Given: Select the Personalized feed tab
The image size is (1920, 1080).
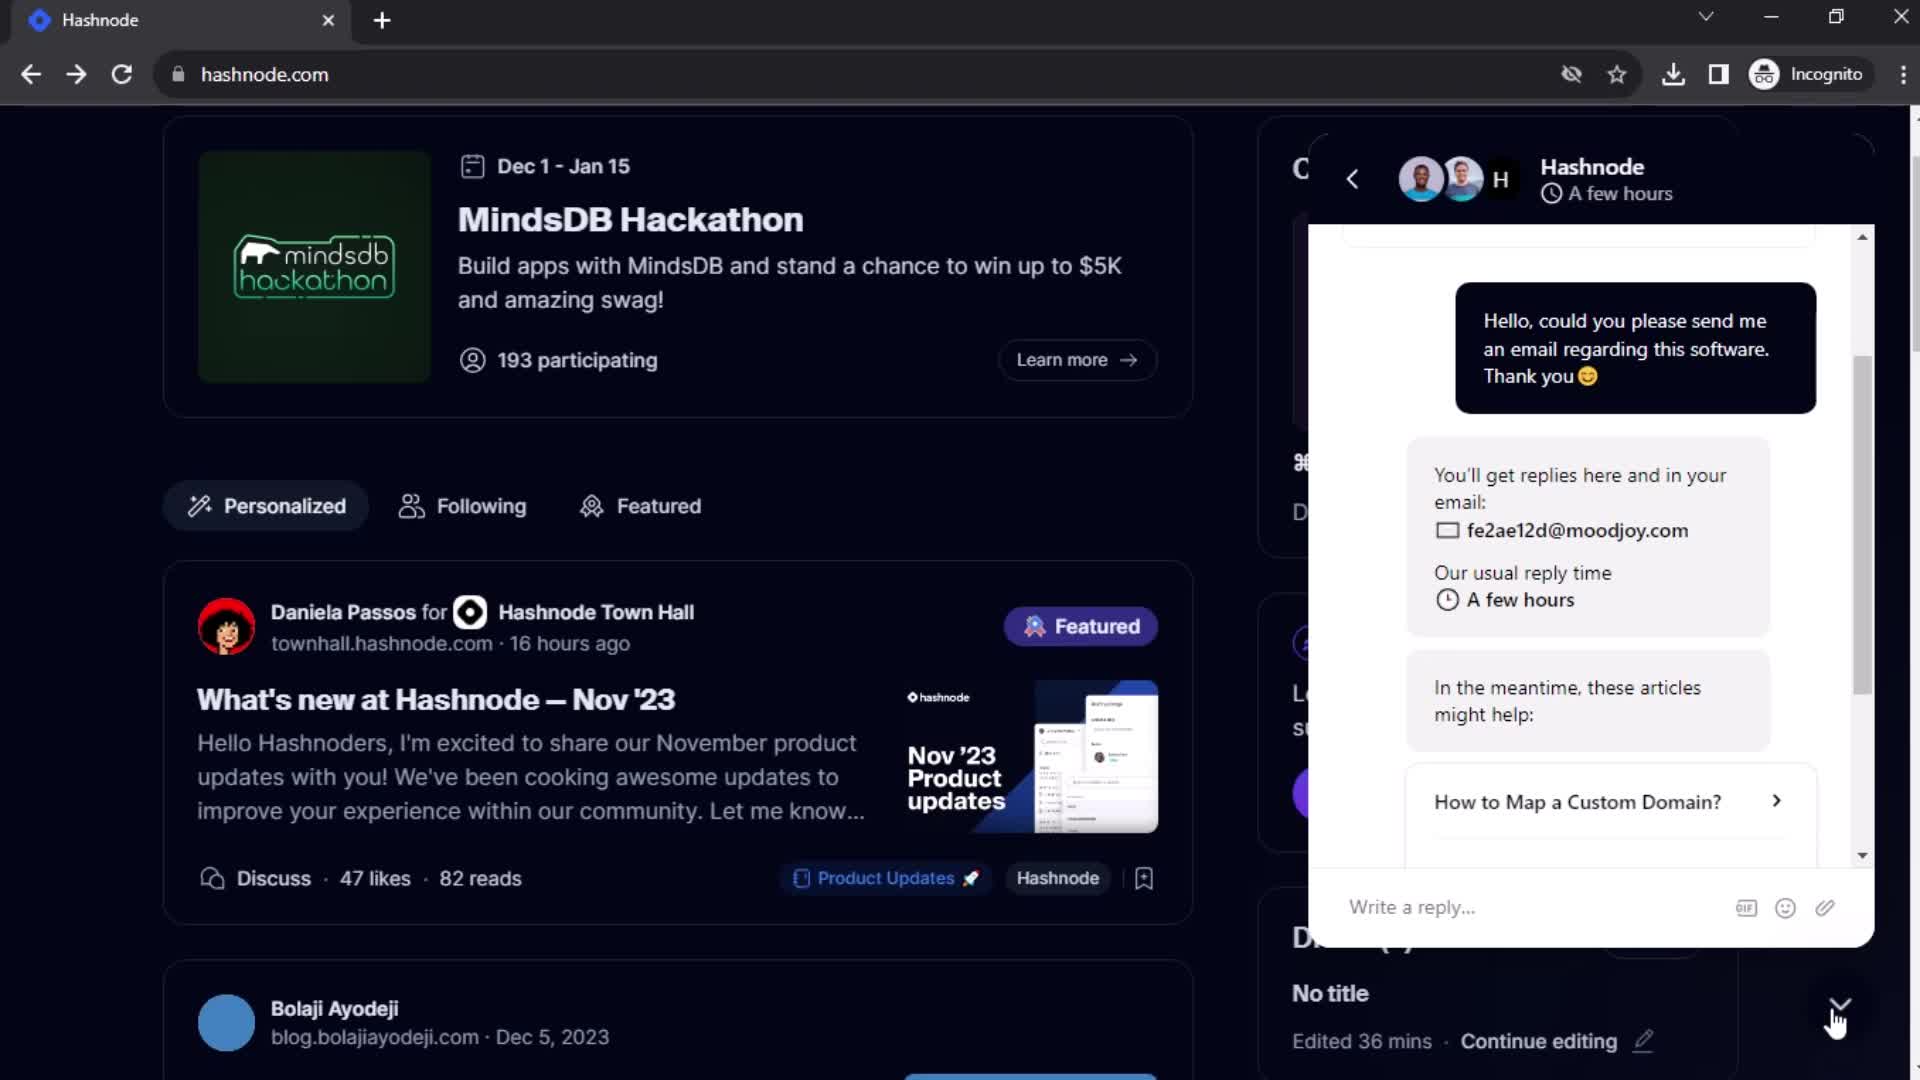Looking at the screenshot, I should pos(268,506).
